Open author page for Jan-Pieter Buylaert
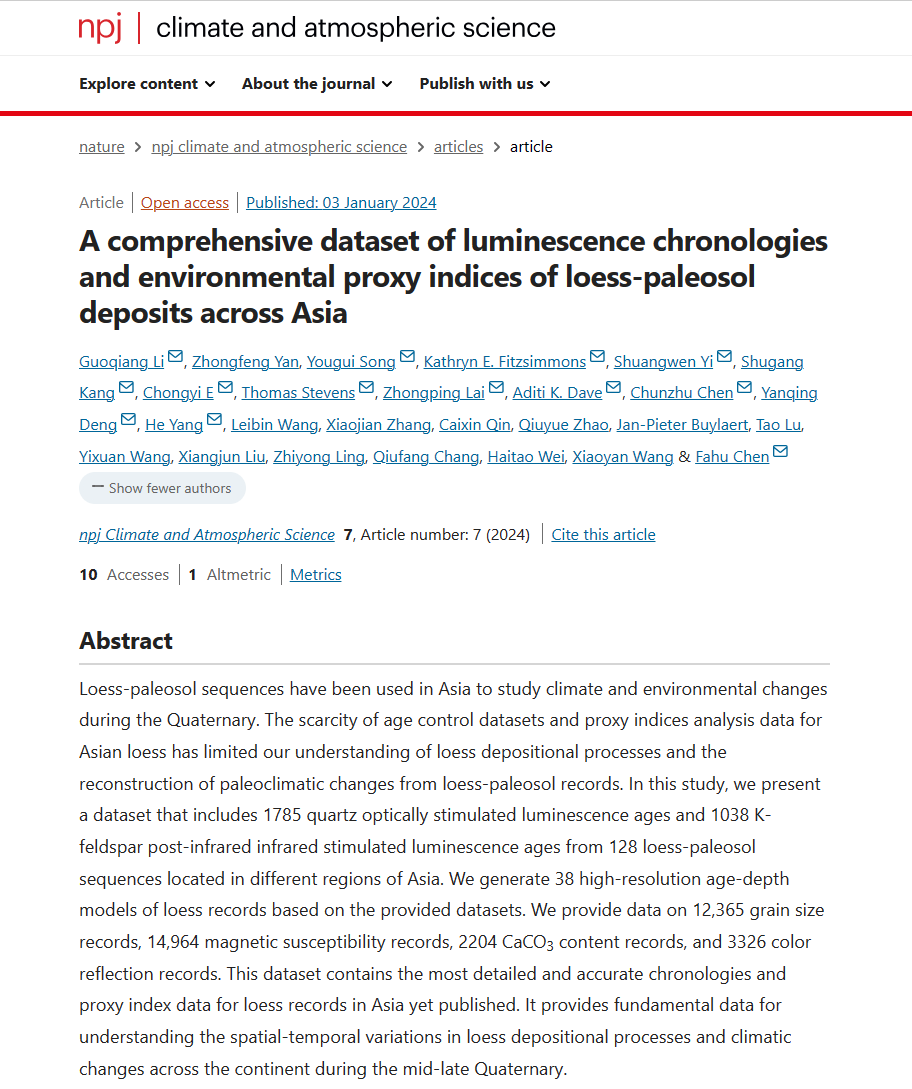Image resolution: width=912 pixels, height=1089 pixels. coord(682,425)
